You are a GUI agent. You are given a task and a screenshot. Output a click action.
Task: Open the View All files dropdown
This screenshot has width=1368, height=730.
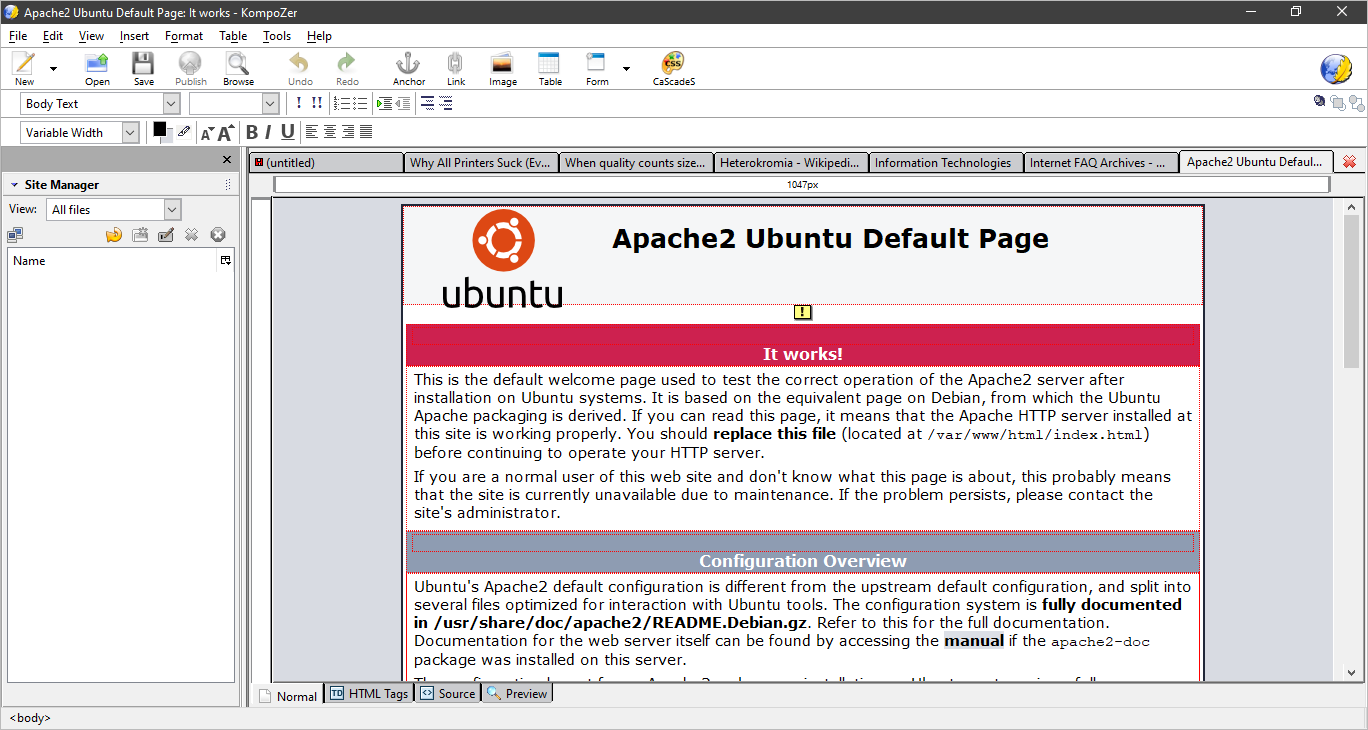pos(113,210)
